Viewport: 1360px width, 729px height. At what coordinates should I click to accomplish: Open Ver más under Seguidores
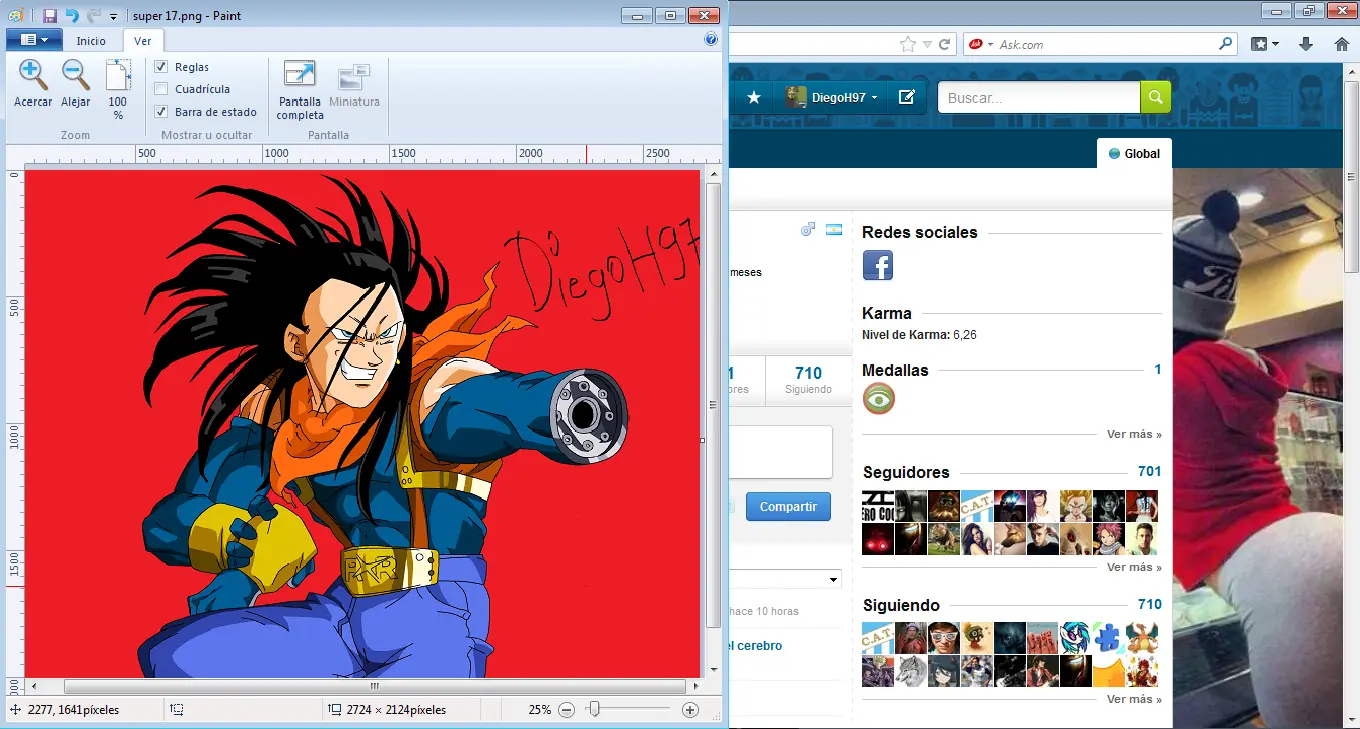(1134, 568)
